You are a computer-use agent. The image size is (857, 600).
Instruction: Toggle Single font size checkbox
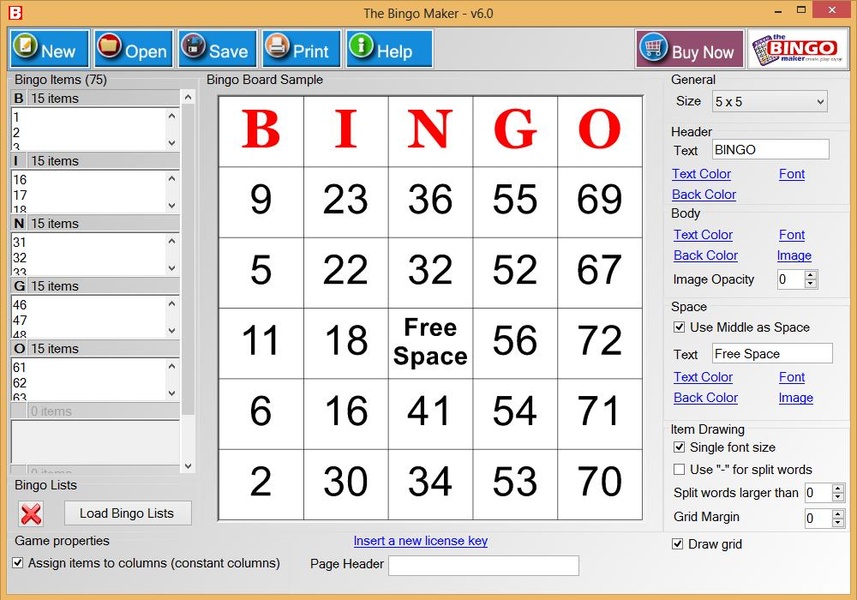coord(679,448)
